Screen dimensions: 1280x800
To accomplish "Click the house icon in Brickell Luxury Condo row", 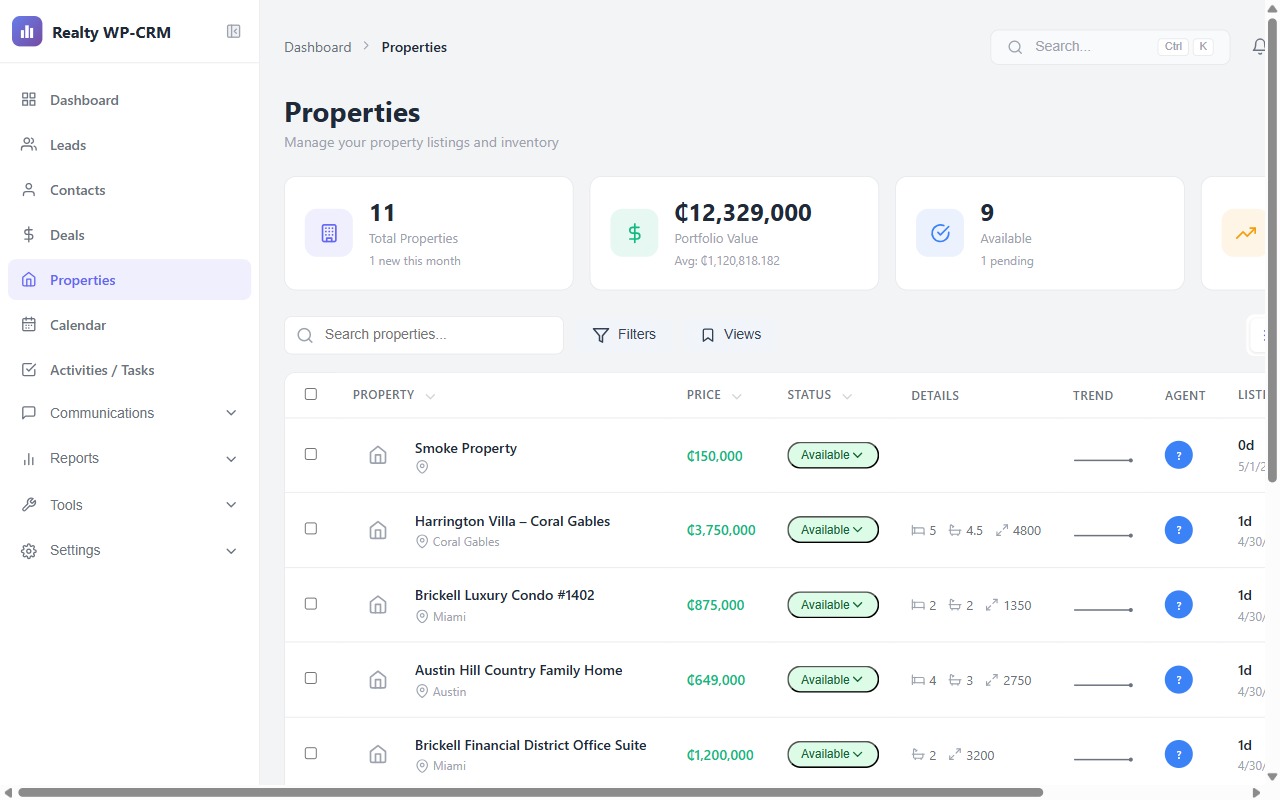I will tap(378, 605).
